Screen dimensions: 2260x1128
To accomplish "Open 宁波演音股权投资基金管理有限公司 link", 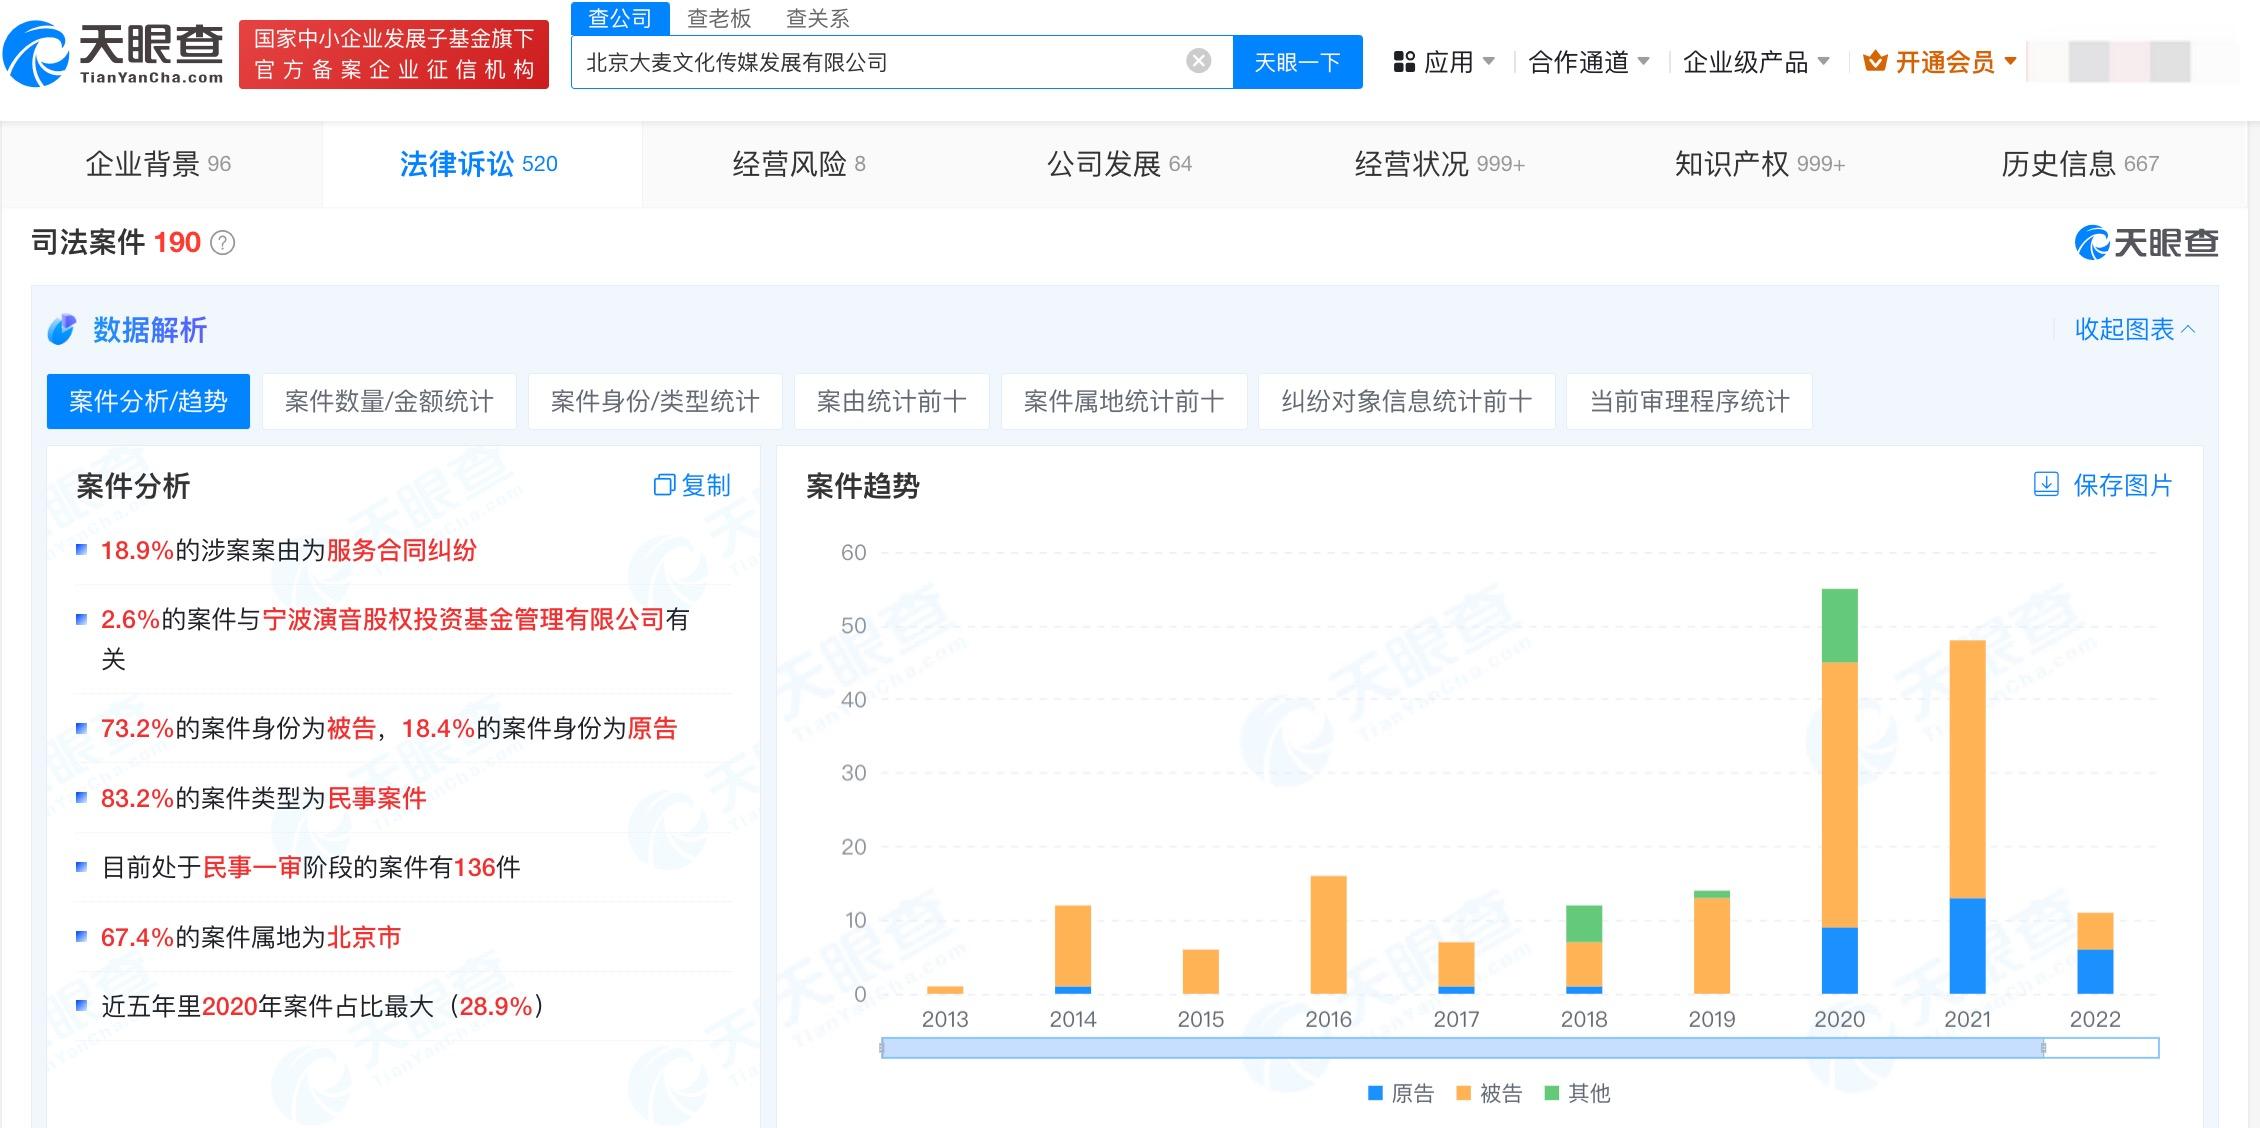I will click(x=463, y=620).
